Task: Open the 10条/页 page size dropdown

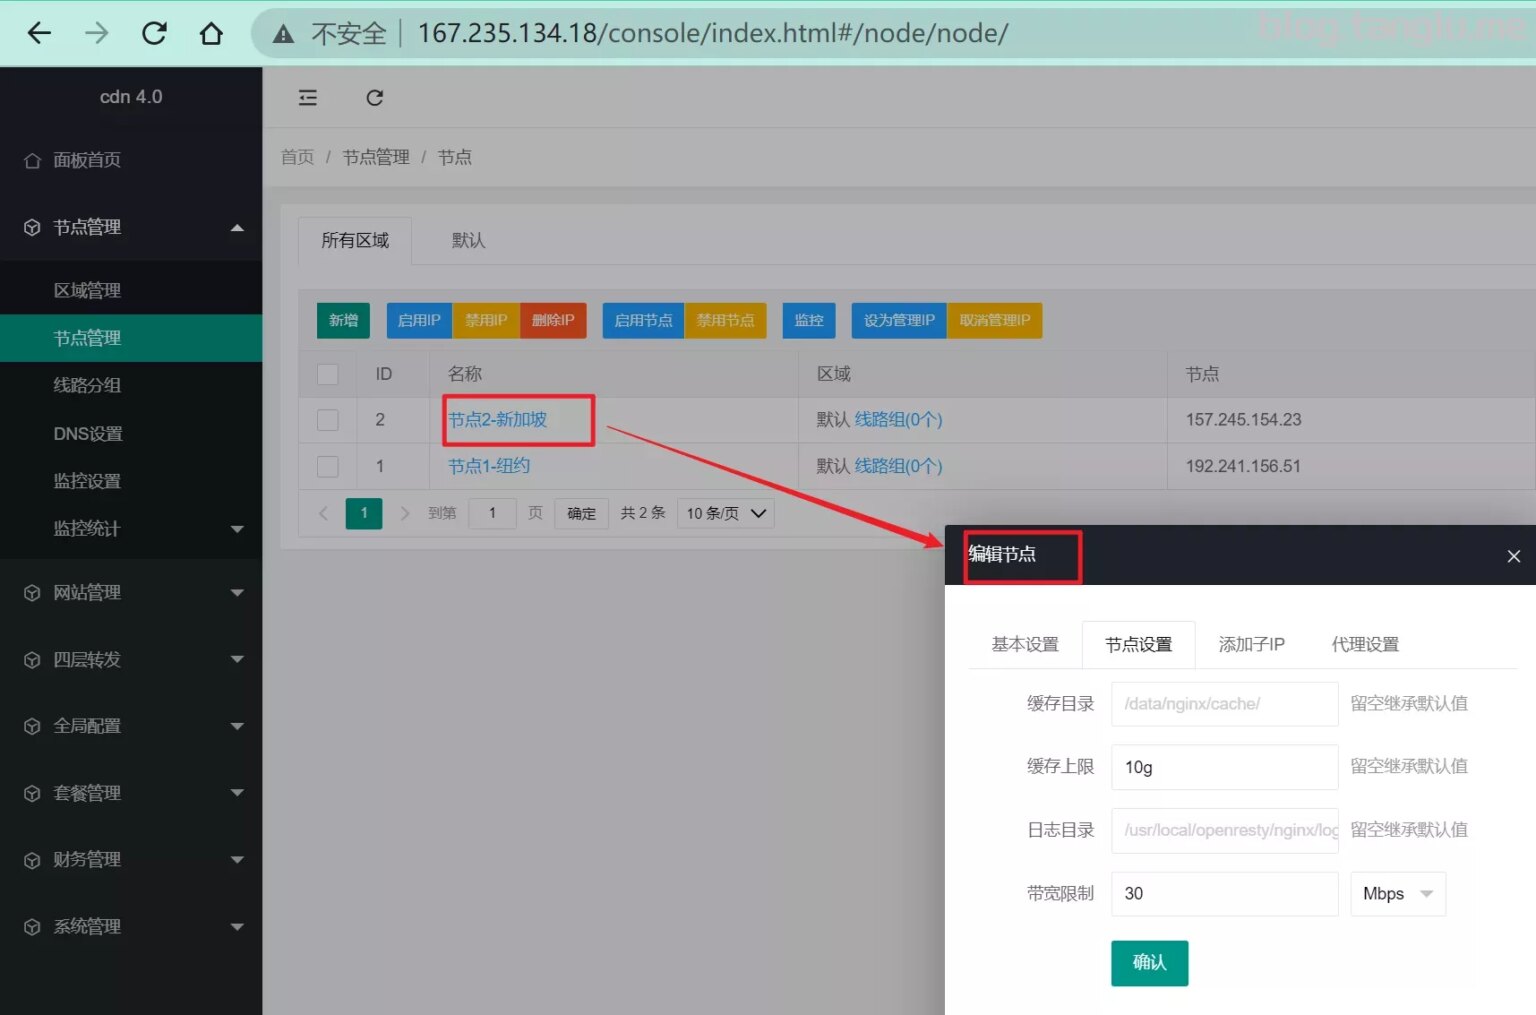Action: tap(725, 512)
